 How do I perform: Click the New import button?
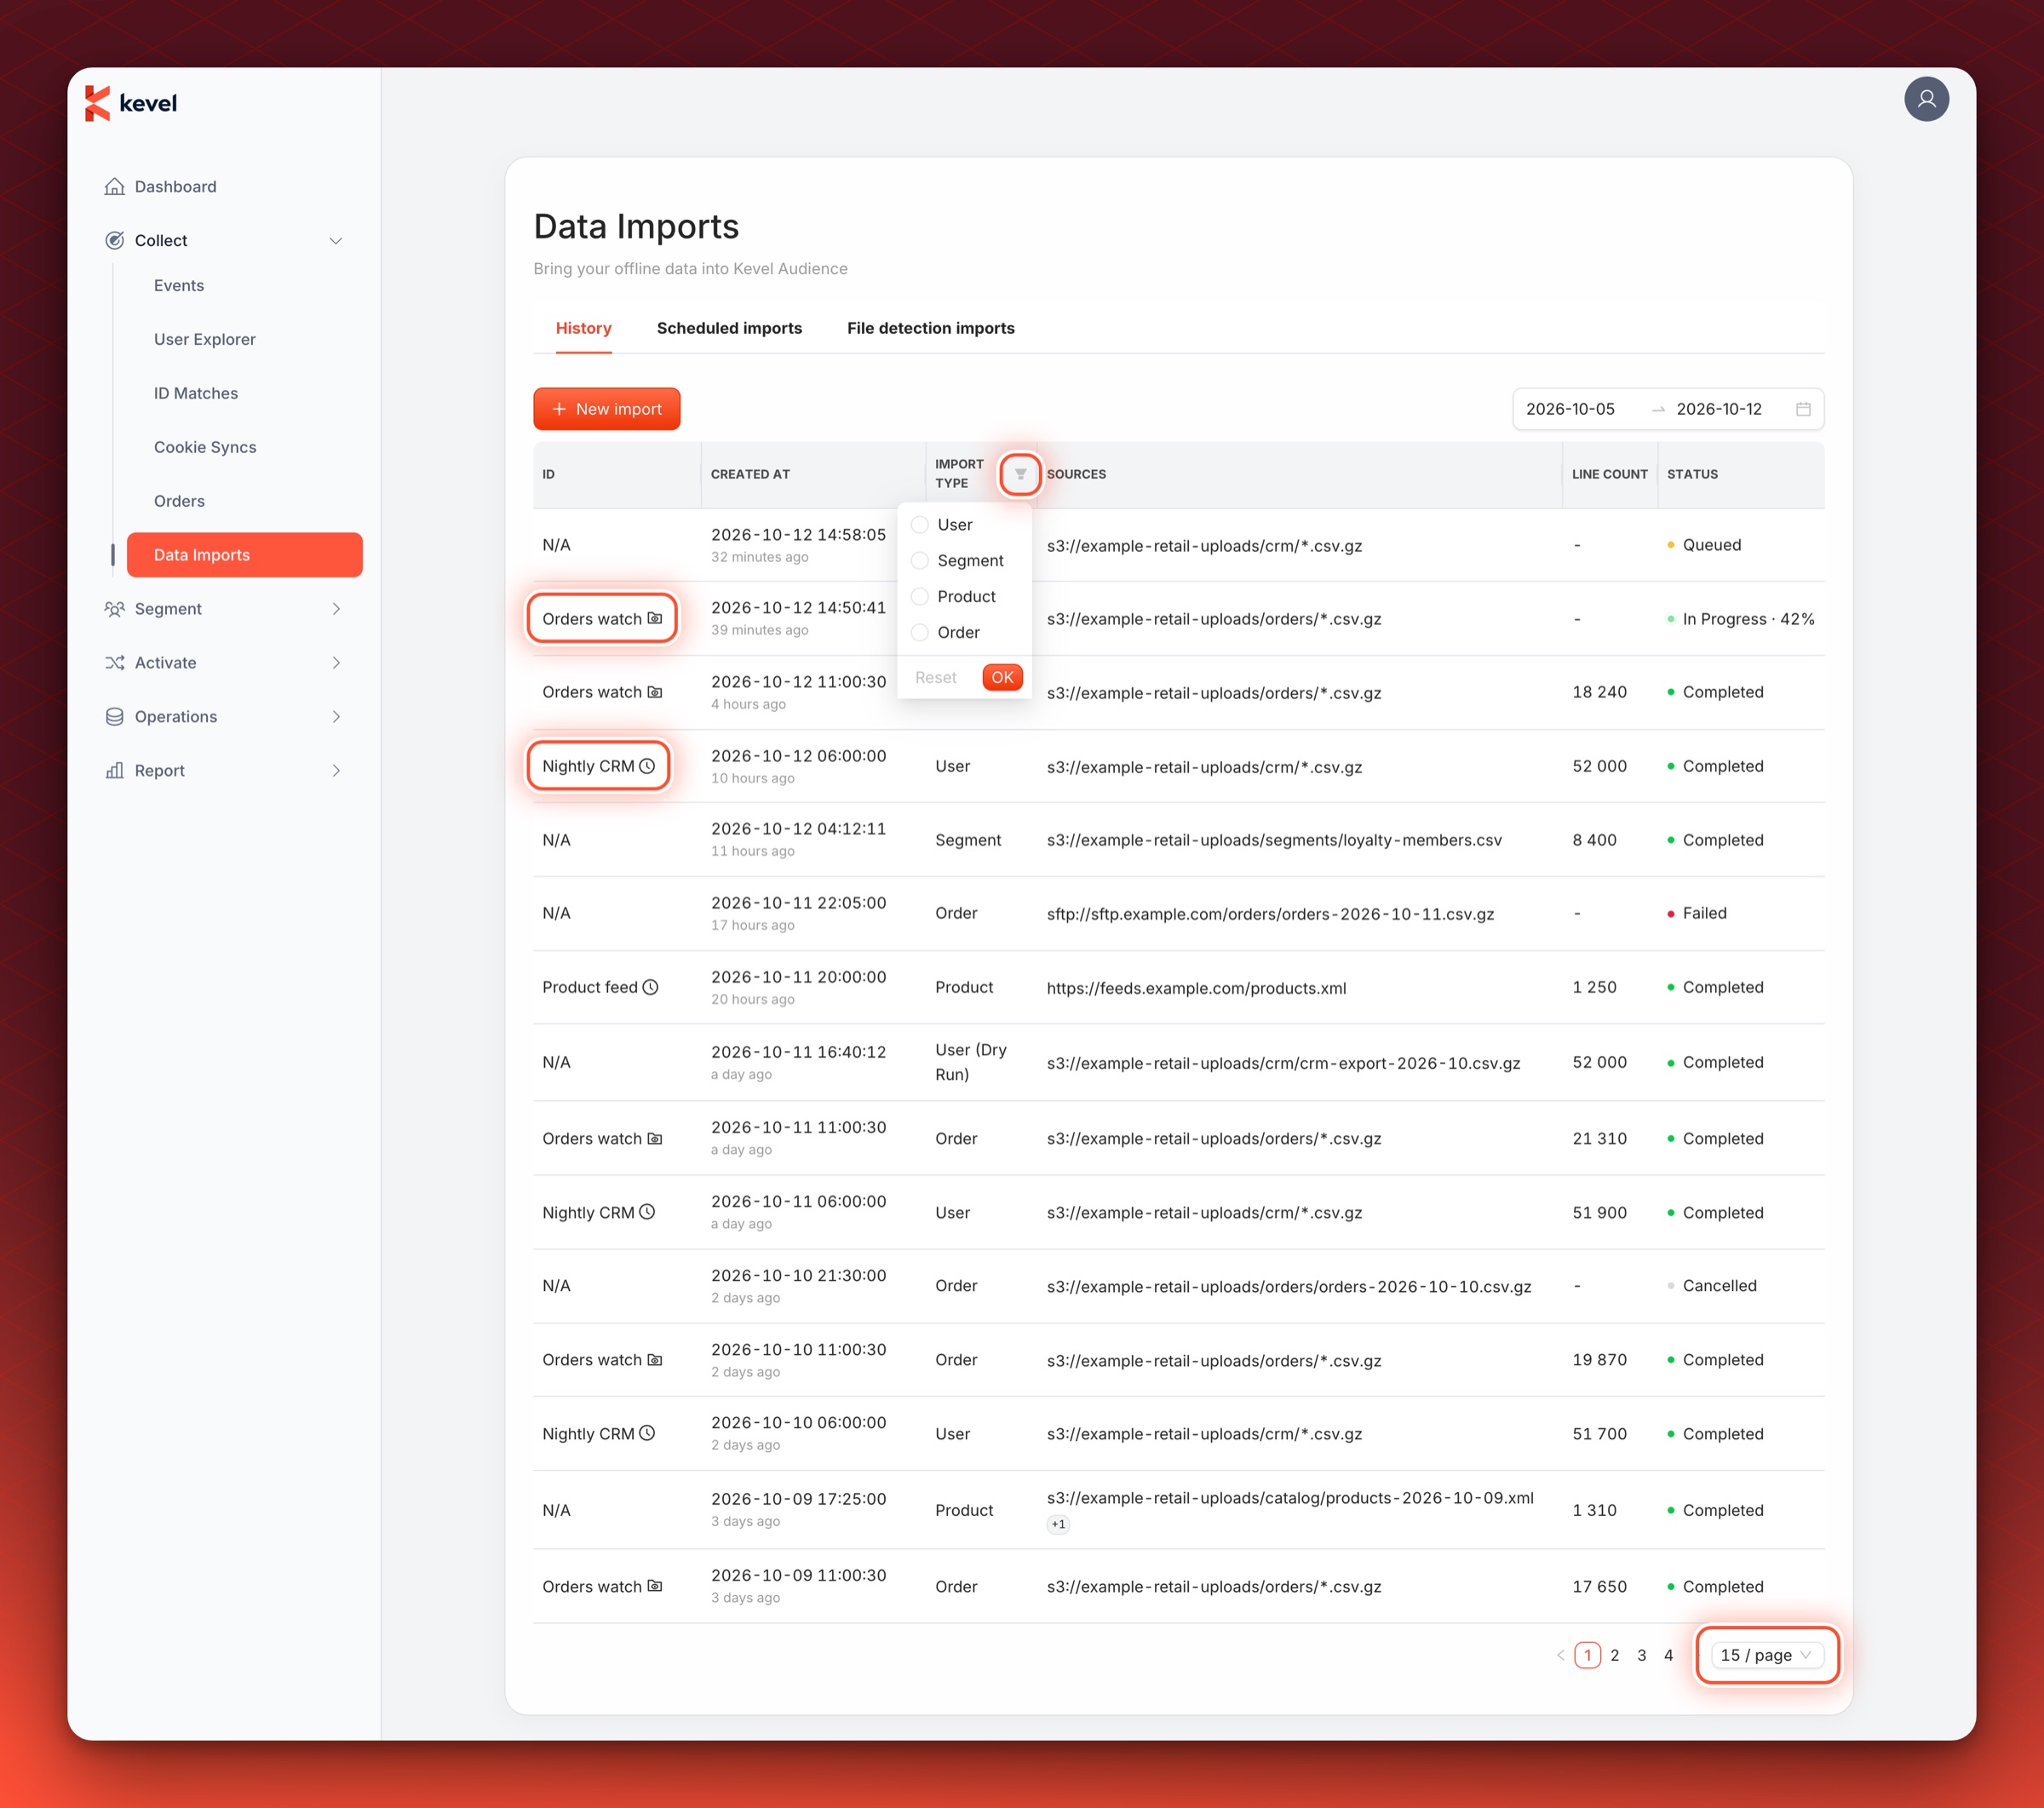point(606,409)
